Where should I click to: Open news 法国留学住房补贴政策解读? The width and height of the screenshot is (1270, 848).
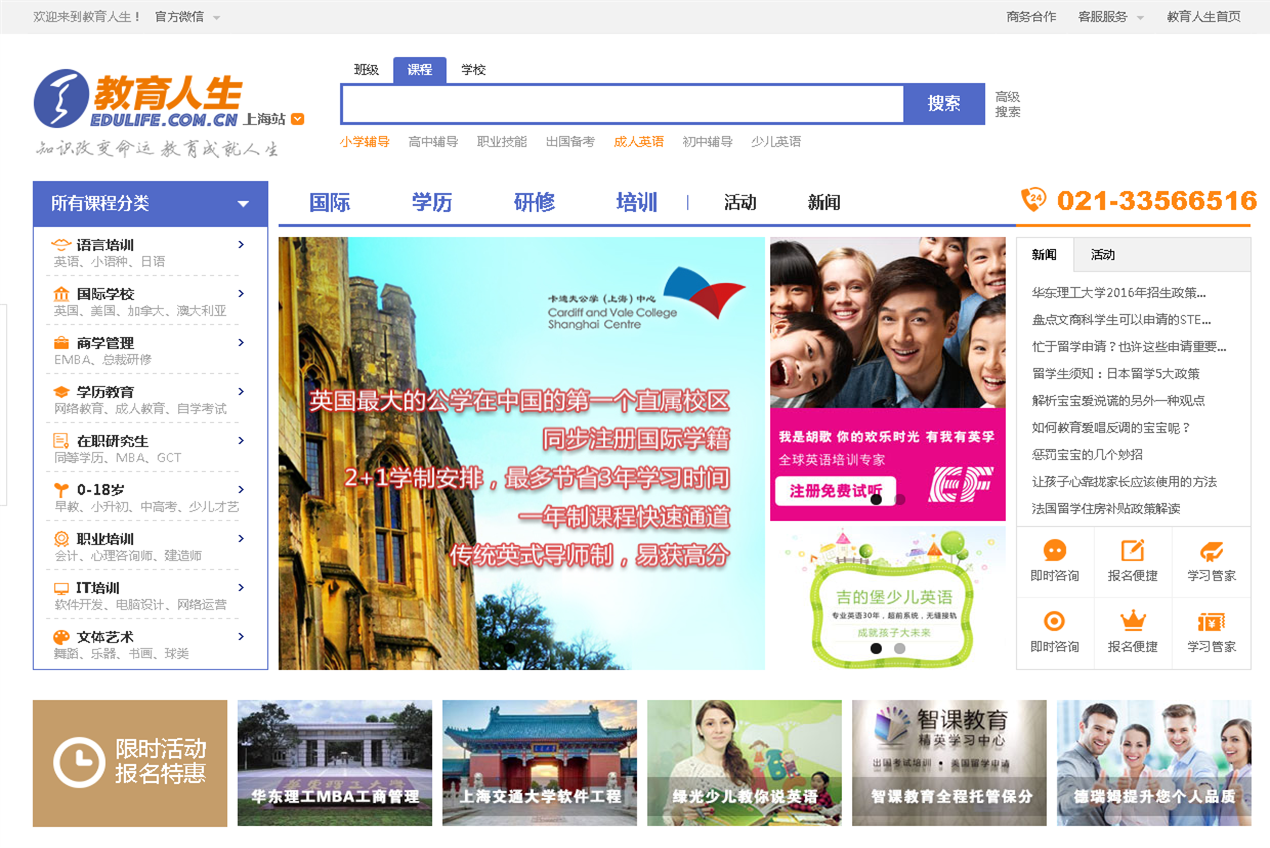pos(1106,509)
